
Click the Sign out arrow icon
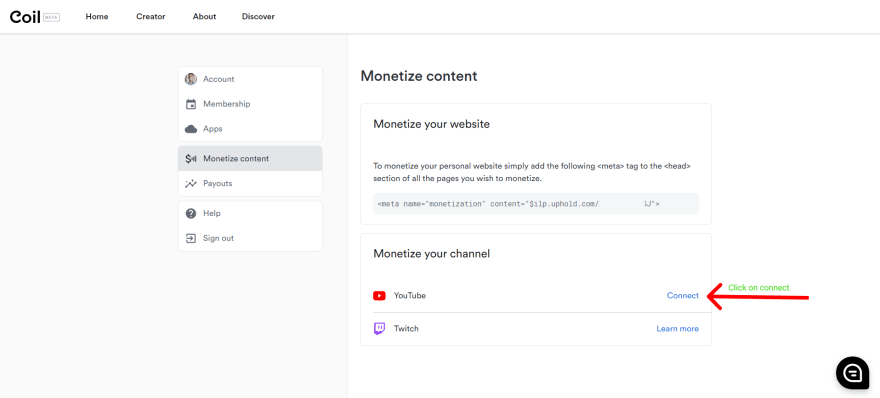(x=191, y=238)
